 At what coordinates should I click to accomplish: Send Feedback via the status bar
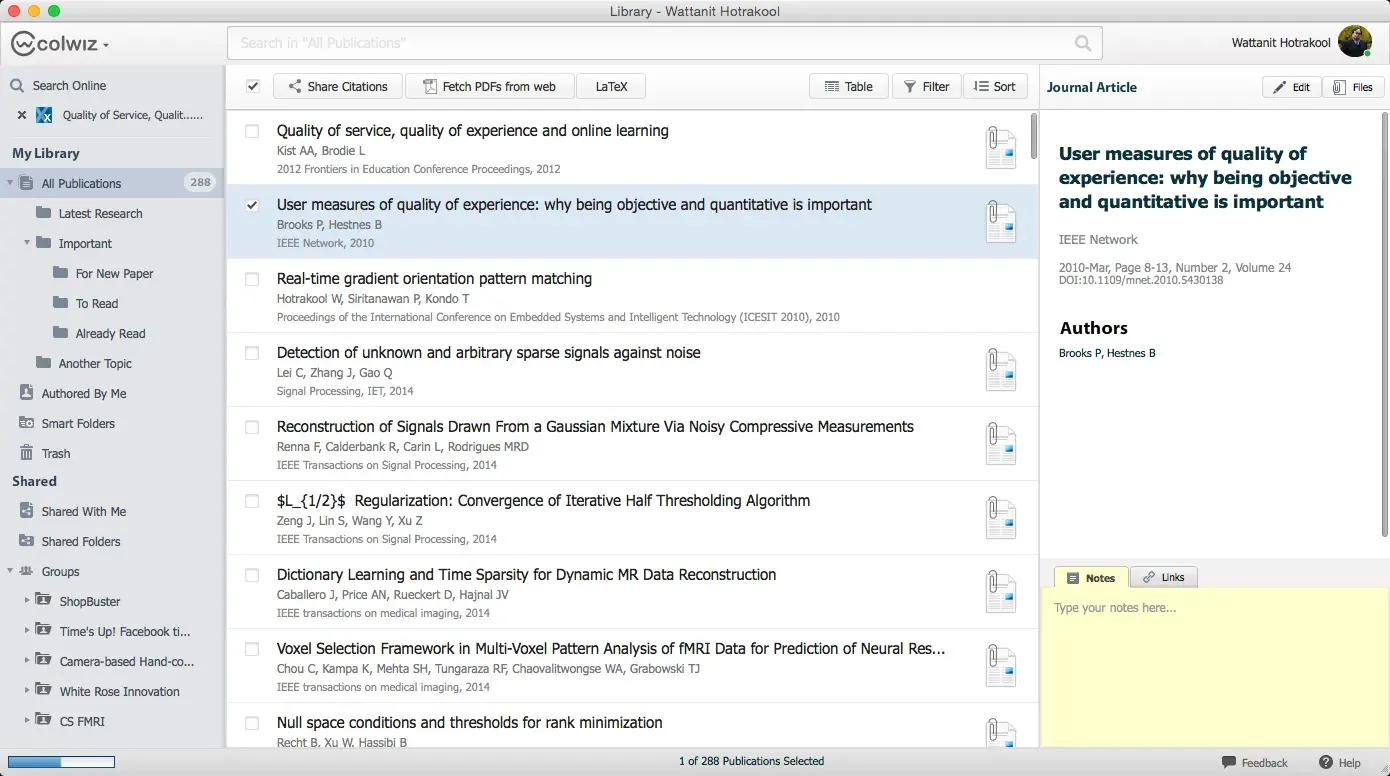pos(1255,762)
